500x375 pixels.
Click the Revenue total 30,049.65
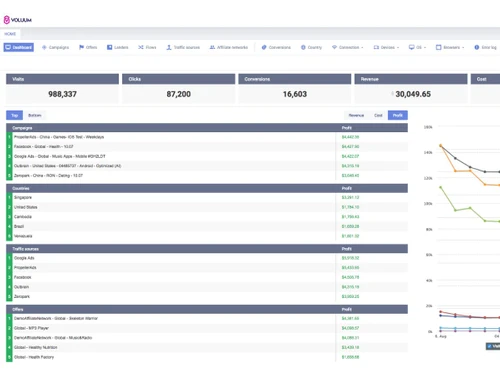[x=413, y=94]
